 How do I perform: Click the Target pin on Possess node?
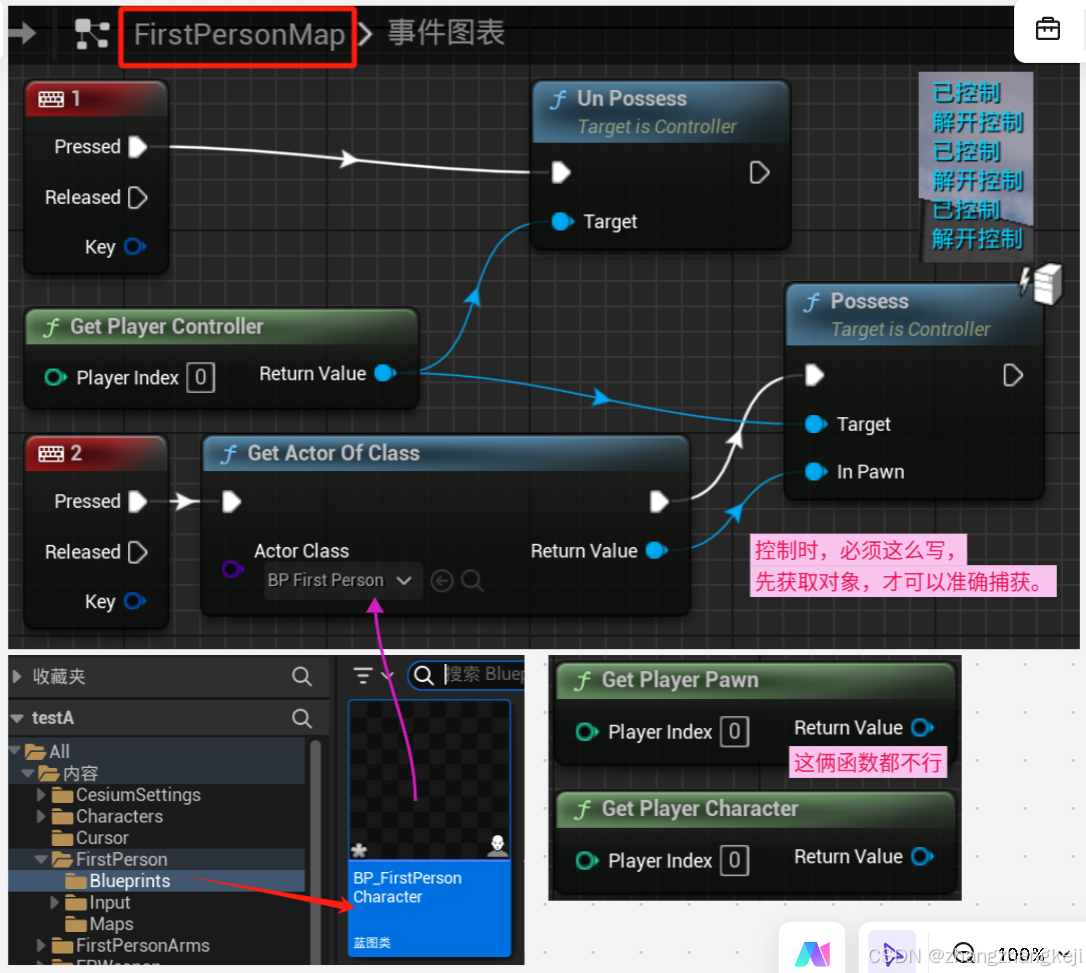point(816,424)
